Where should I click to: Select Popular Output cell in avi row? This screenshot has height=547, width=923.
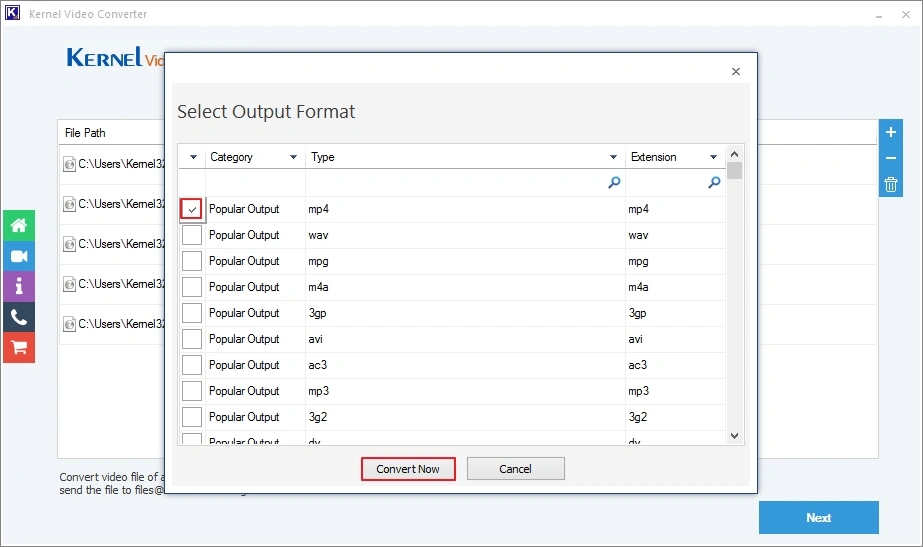coord(255,339)
